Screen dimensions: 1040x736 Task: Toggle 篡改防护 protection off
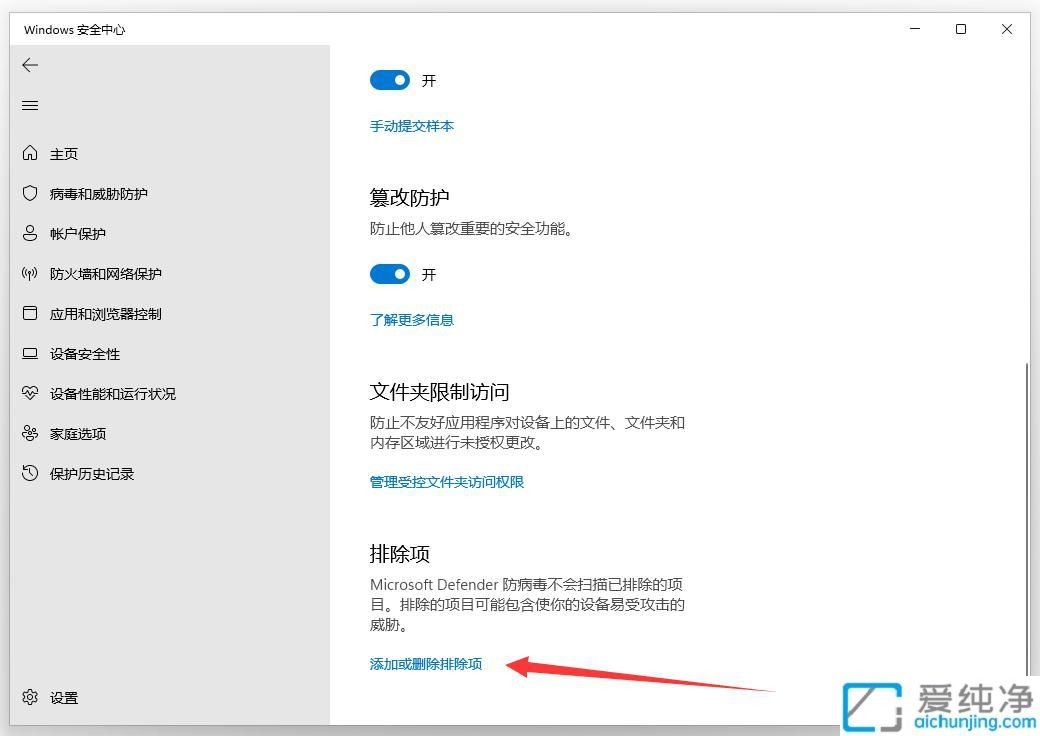[390, 274]
